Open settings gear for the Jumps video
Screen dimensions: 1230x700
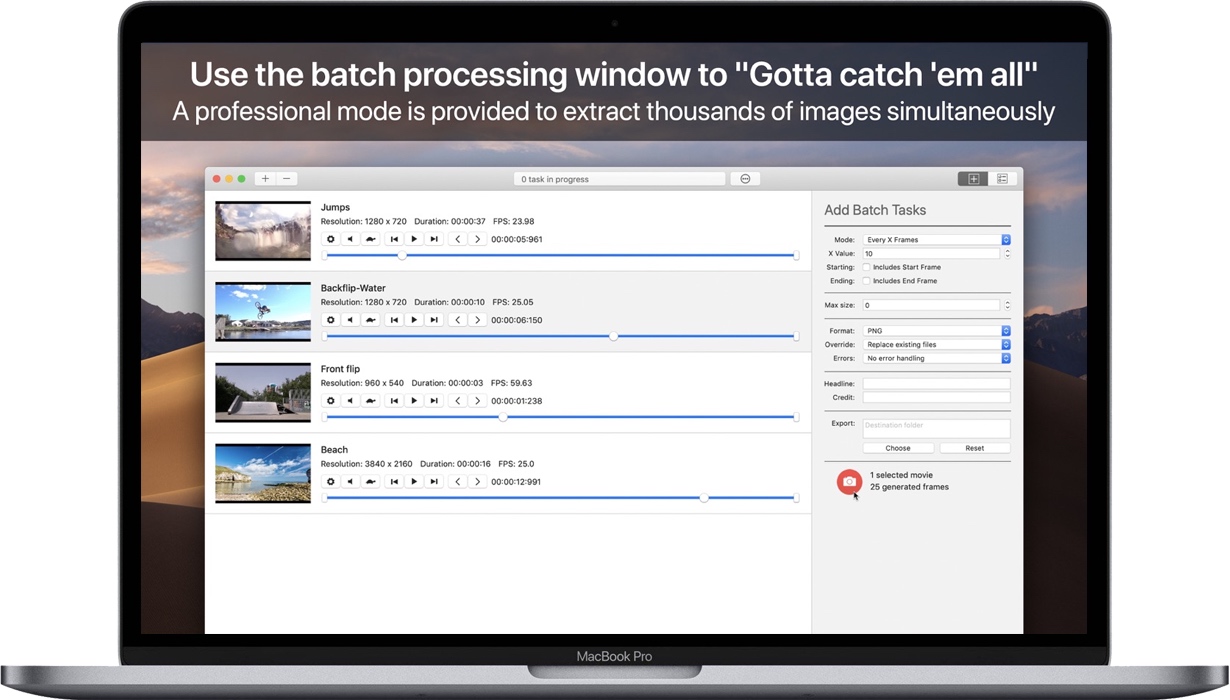click(x=331, y=238)
